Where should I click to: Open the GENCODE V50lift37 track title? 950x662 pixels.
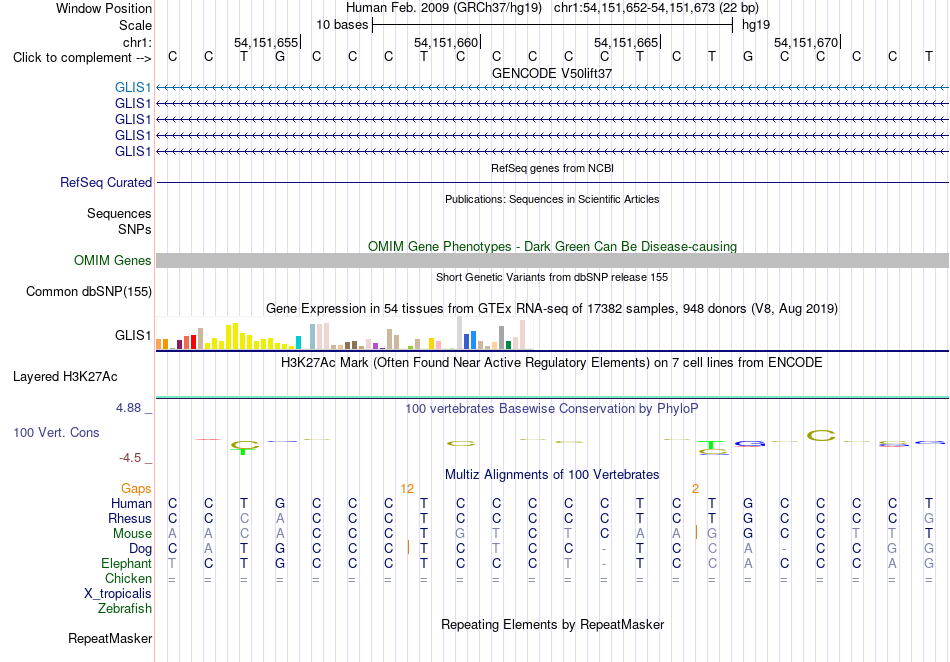(552, 73)
